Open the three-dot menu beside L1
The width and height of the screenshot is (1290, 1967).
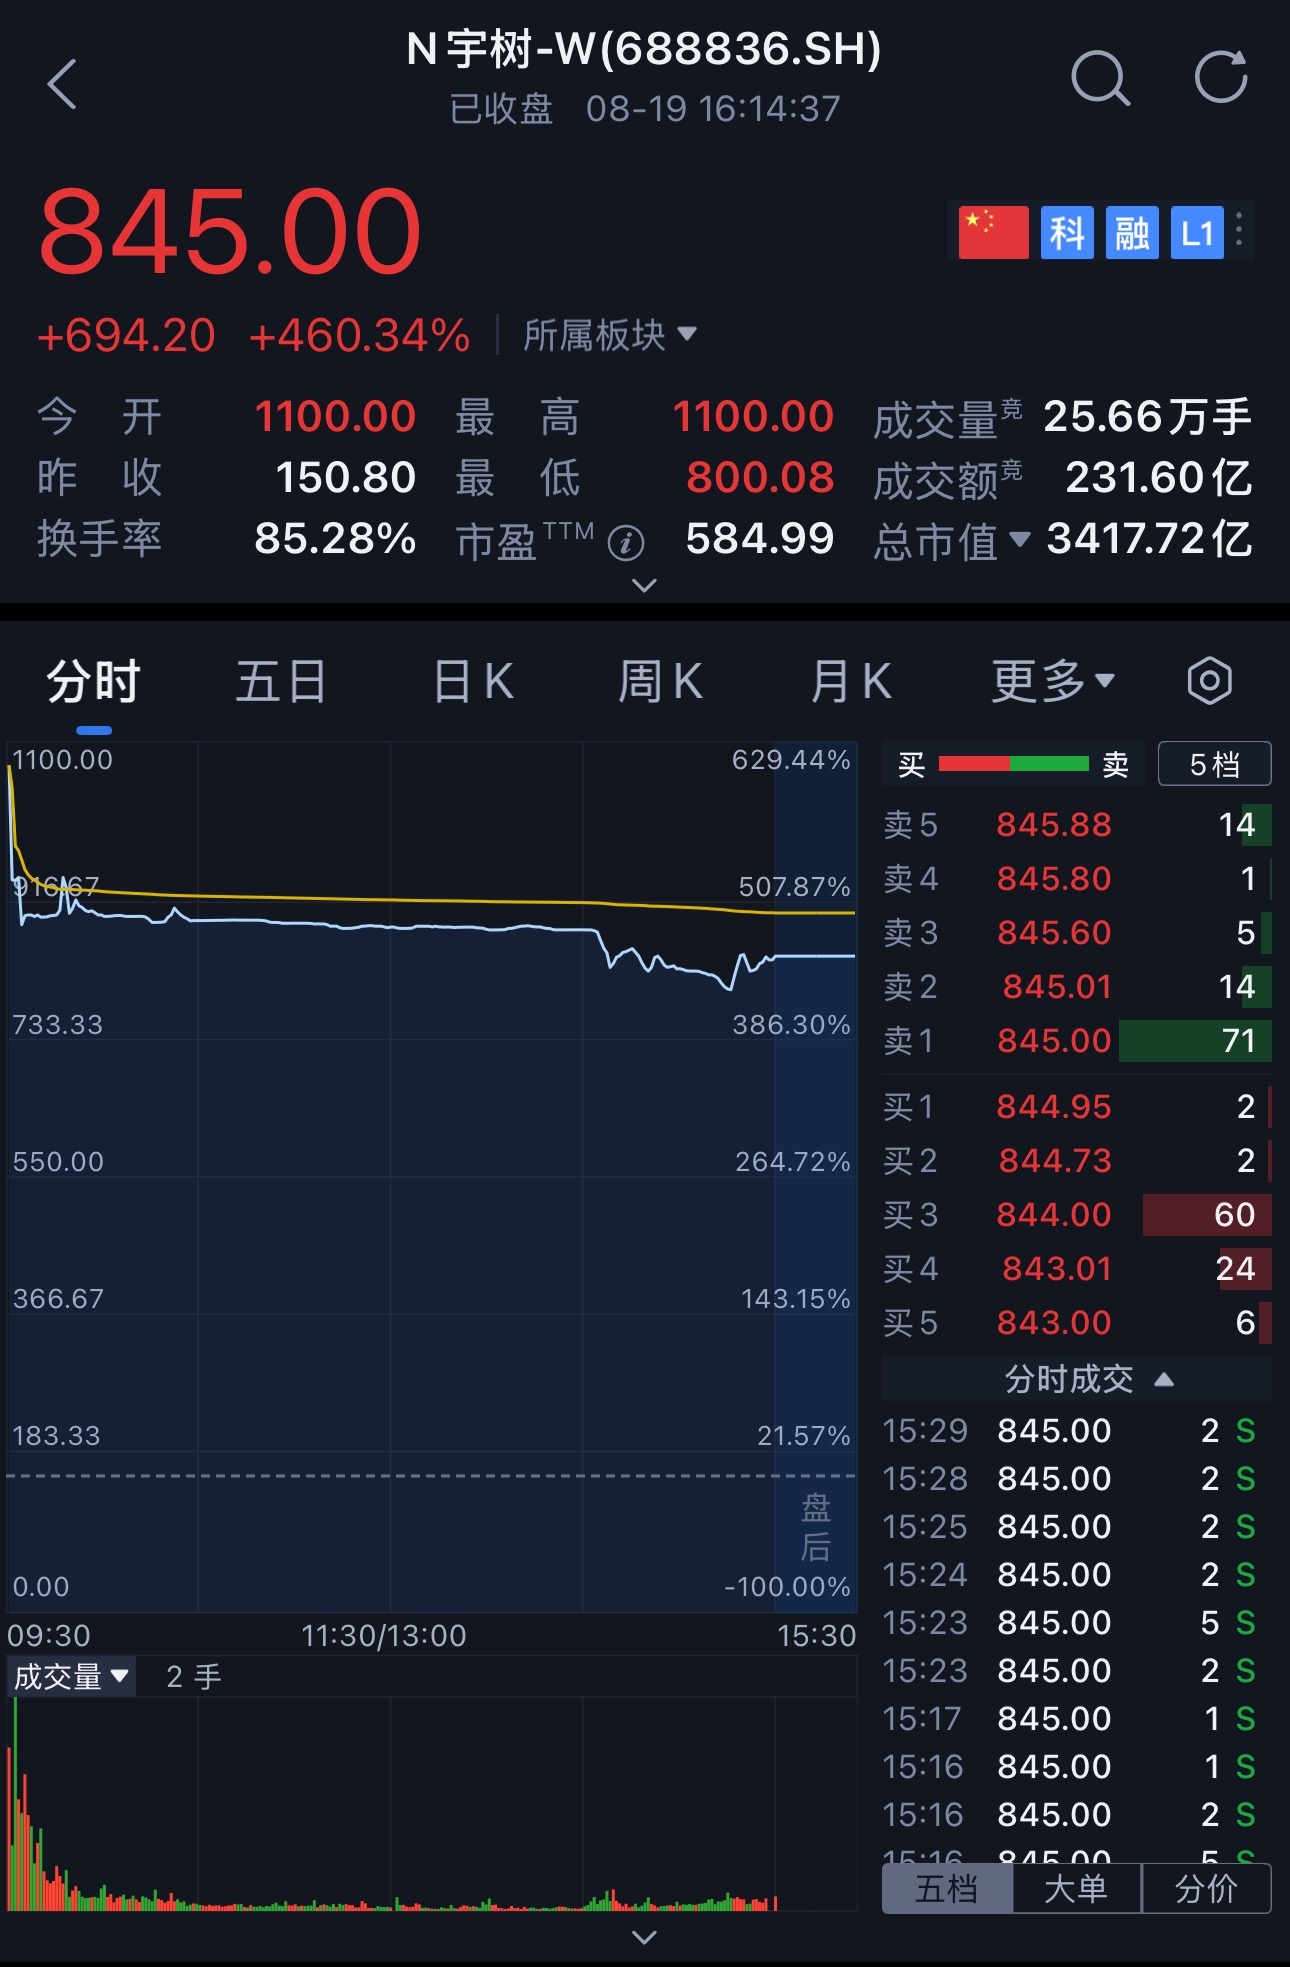click(1240, 230)
